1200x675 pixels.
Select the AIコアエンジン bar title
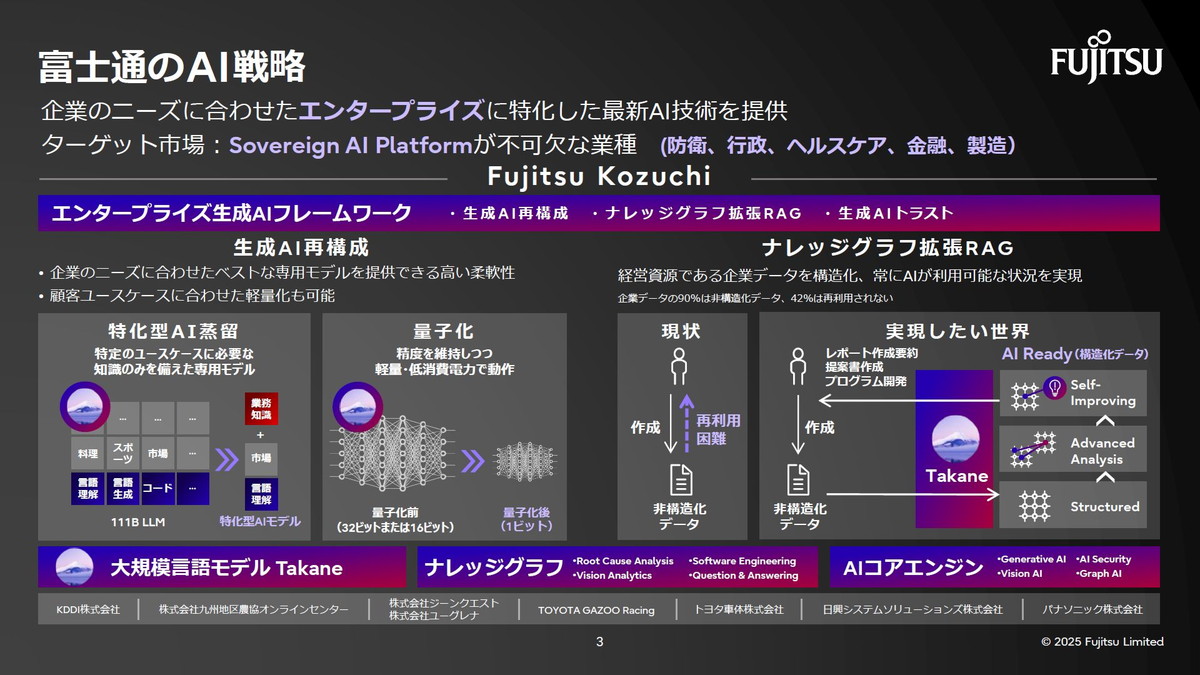tap(913, 568)
